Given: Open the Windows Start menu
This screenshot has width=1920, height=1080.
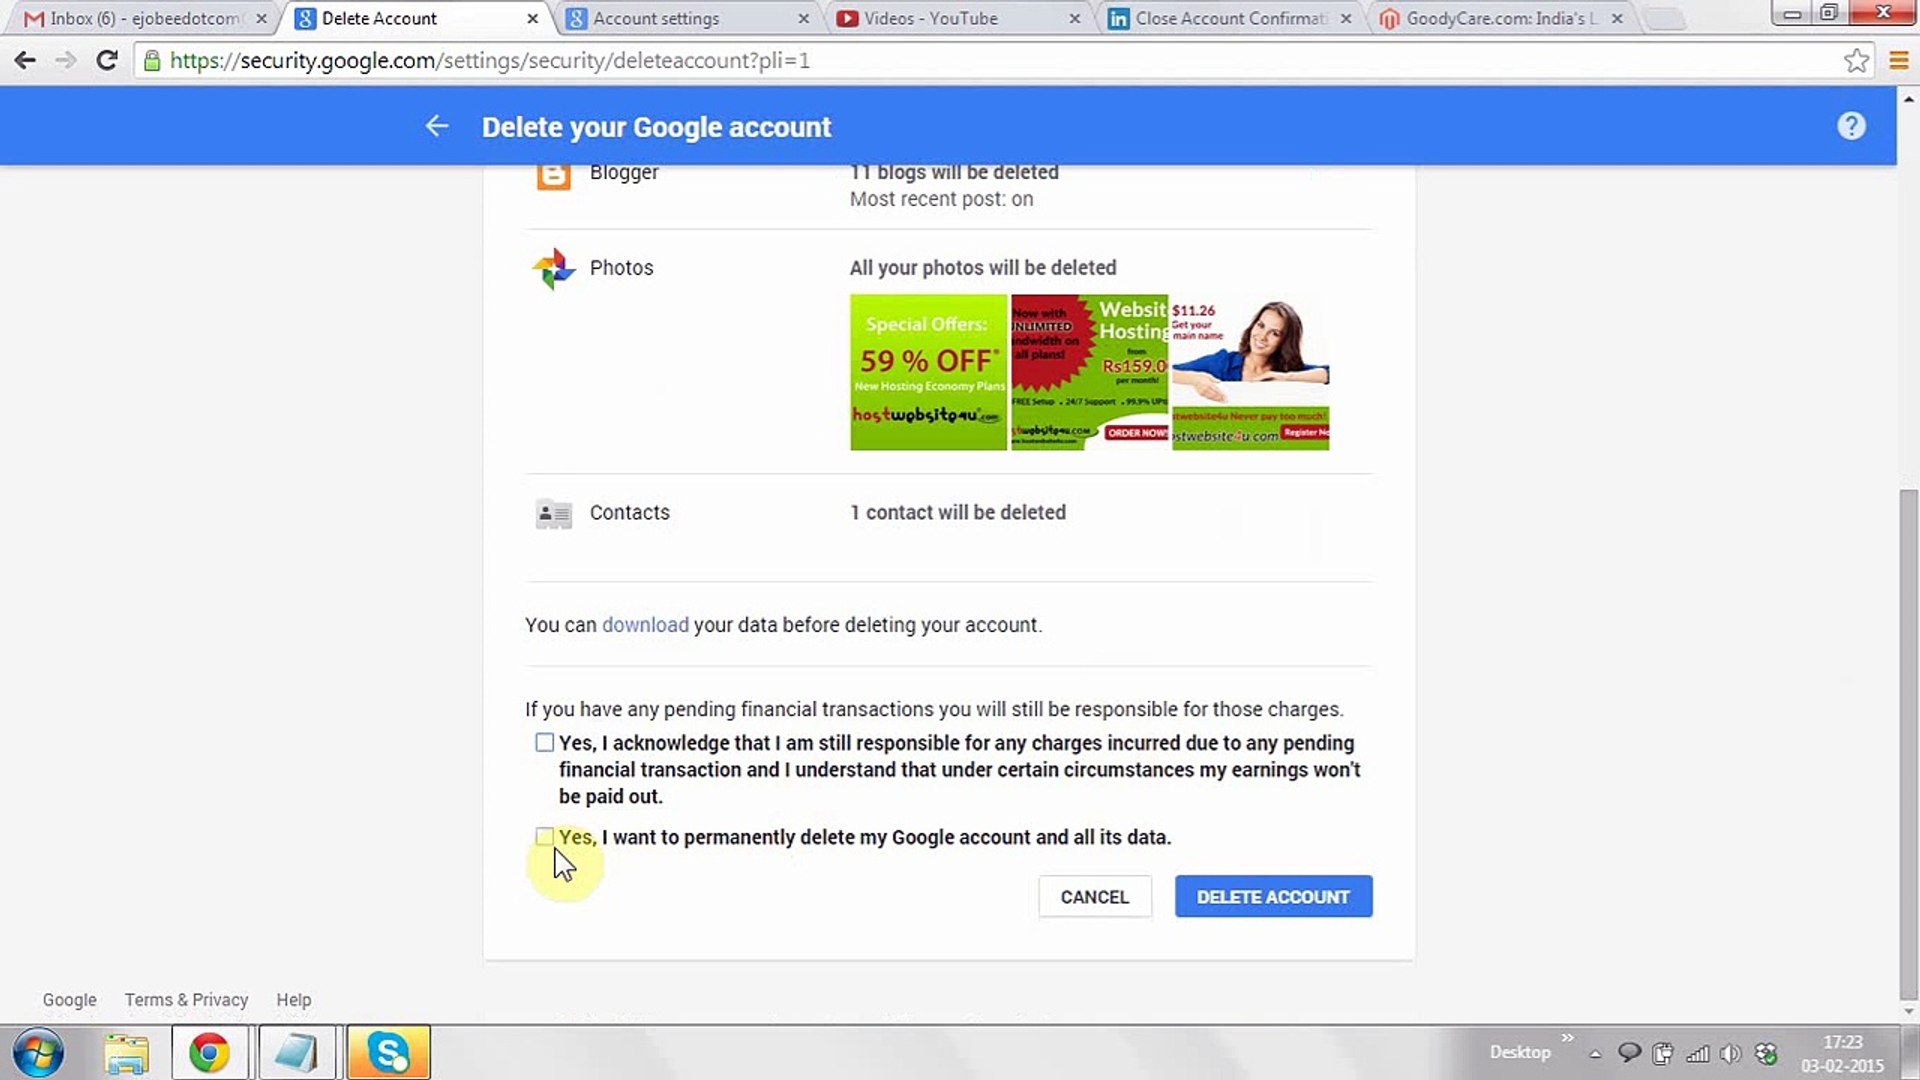Looking at the screenshot, I should 36,1052.
